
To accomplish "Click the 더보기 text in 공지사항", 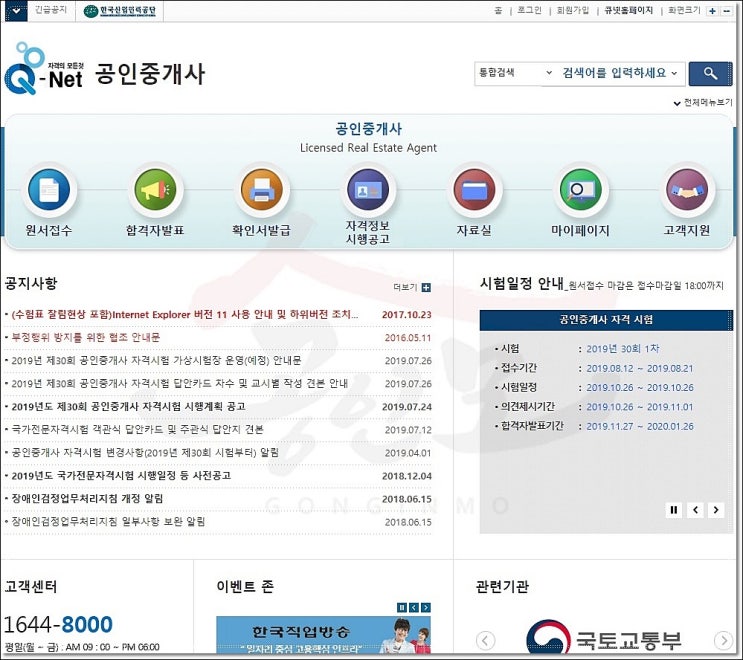I will pyautogui.click(x=405, y=288).
